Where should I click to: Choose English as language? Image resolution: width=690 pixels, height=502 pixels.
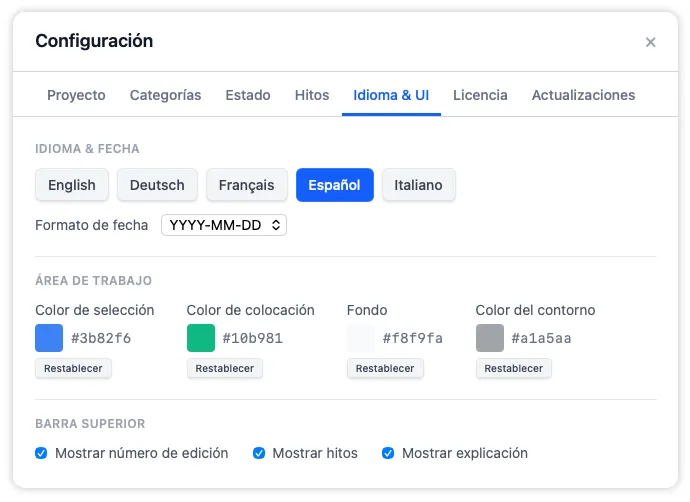tap(72, 185)
